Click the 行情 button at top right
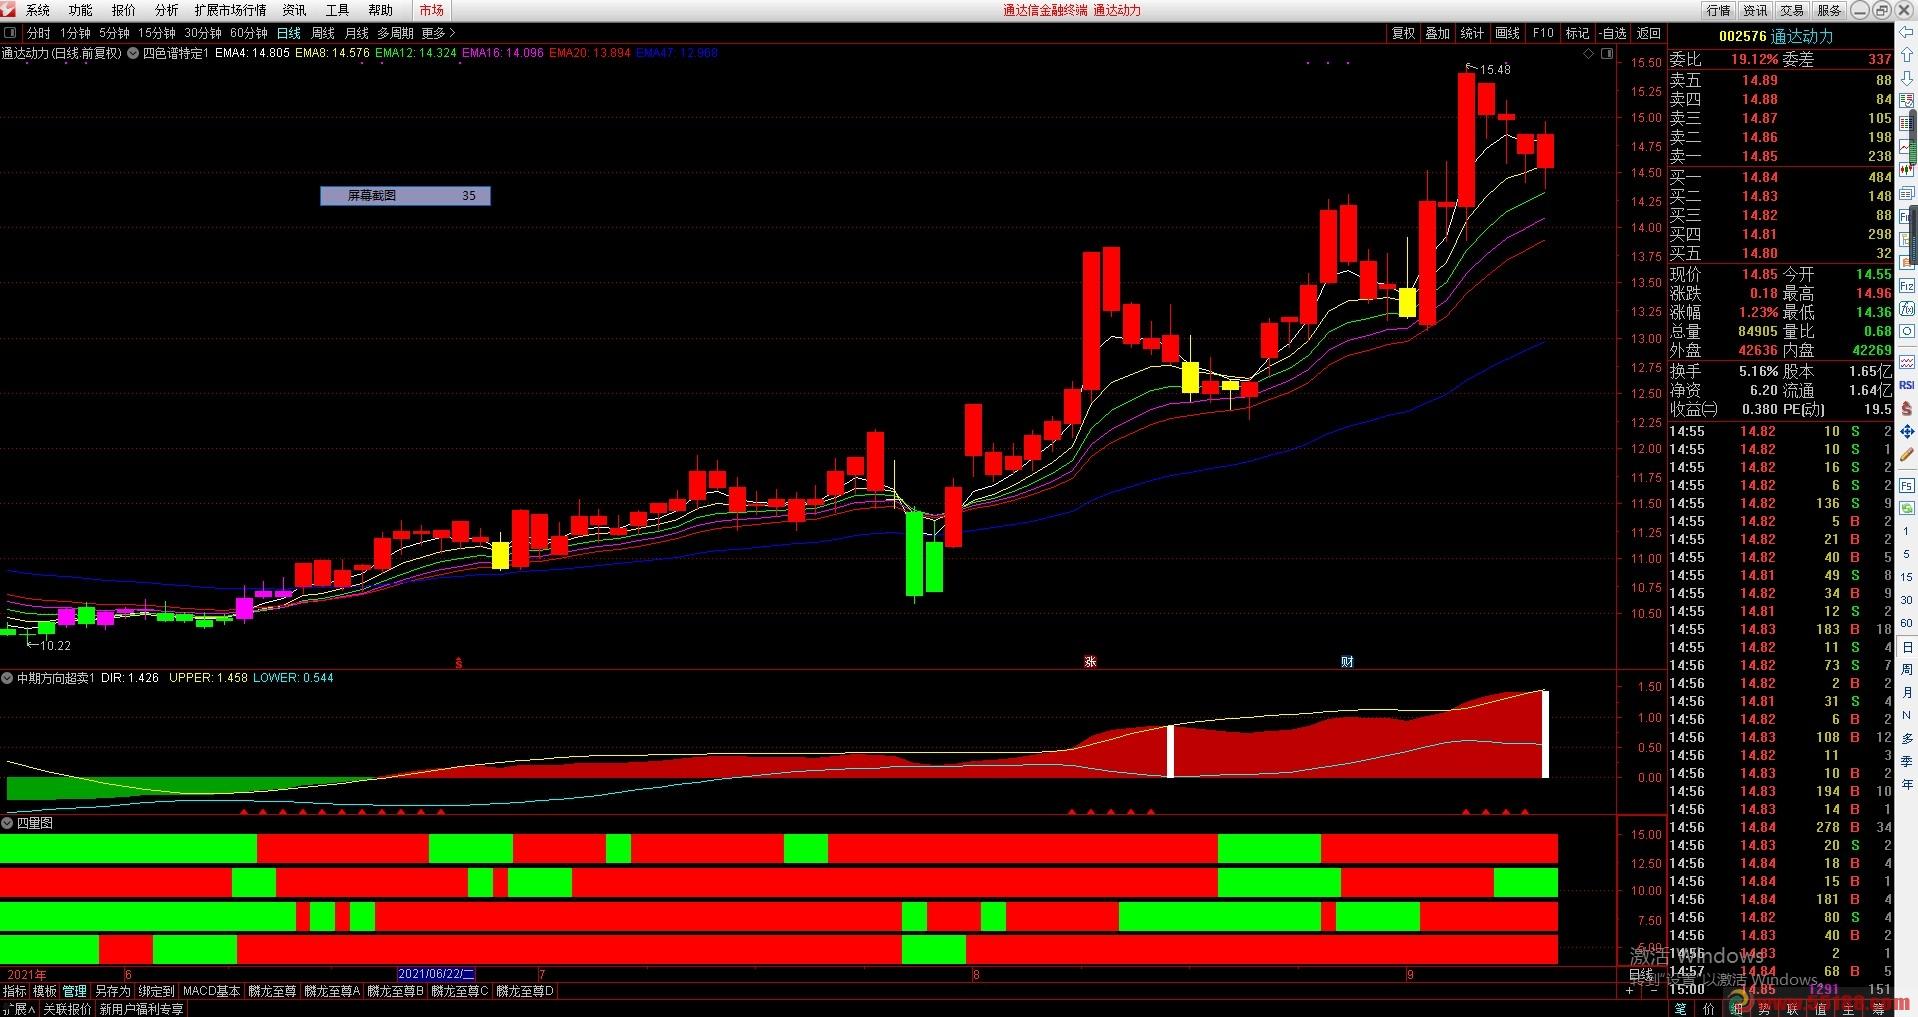The image size is (1918, 1017). click(x=1719, y=10)
